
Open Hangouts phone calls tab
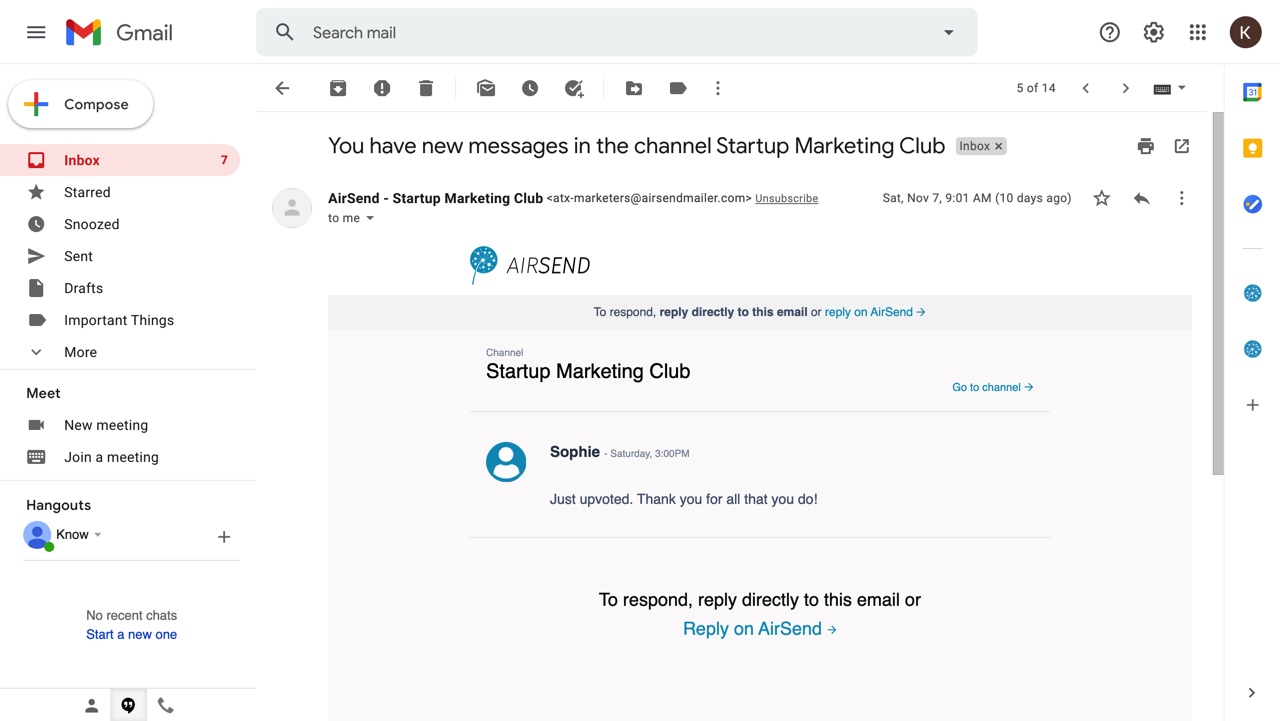tap(166, 705)
